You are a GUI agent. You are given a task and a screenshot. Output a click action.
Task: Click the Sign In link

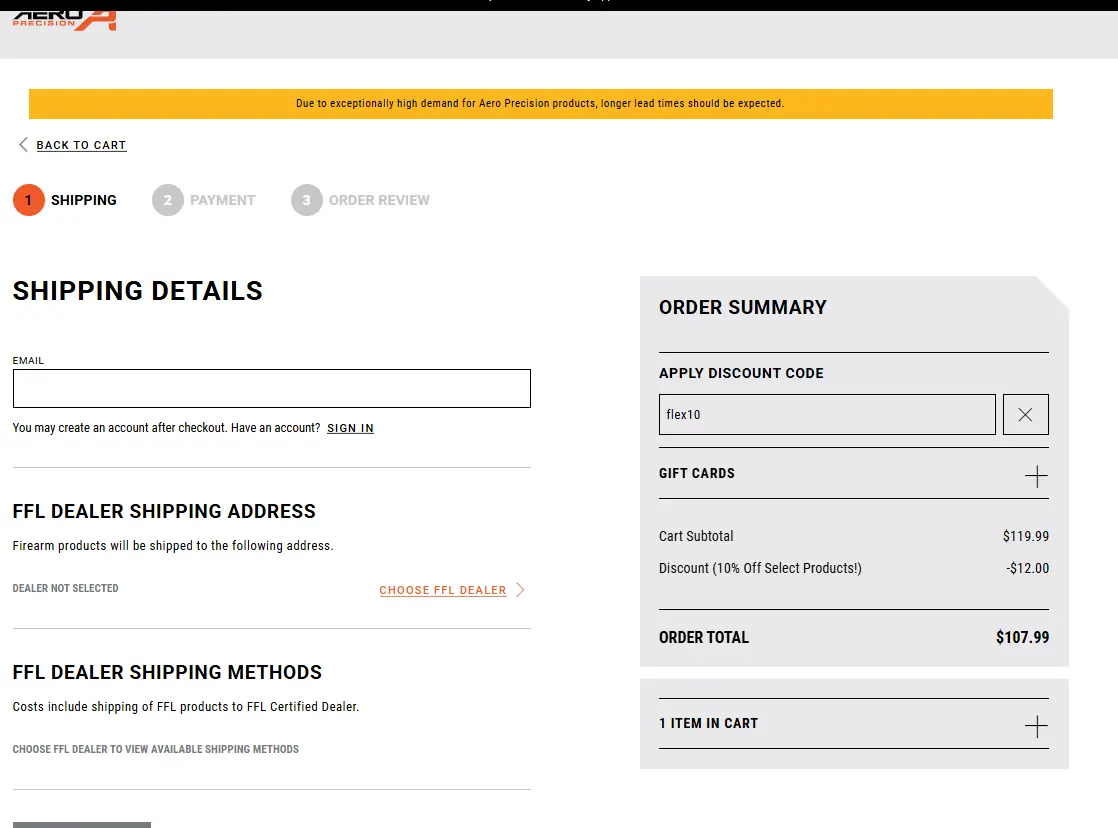pyautogui.click(x=350, y=428)
